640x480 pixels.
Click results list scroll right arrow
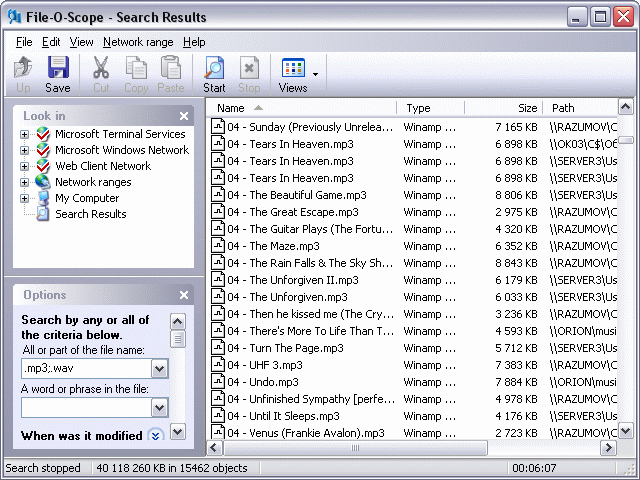(609, 448)
